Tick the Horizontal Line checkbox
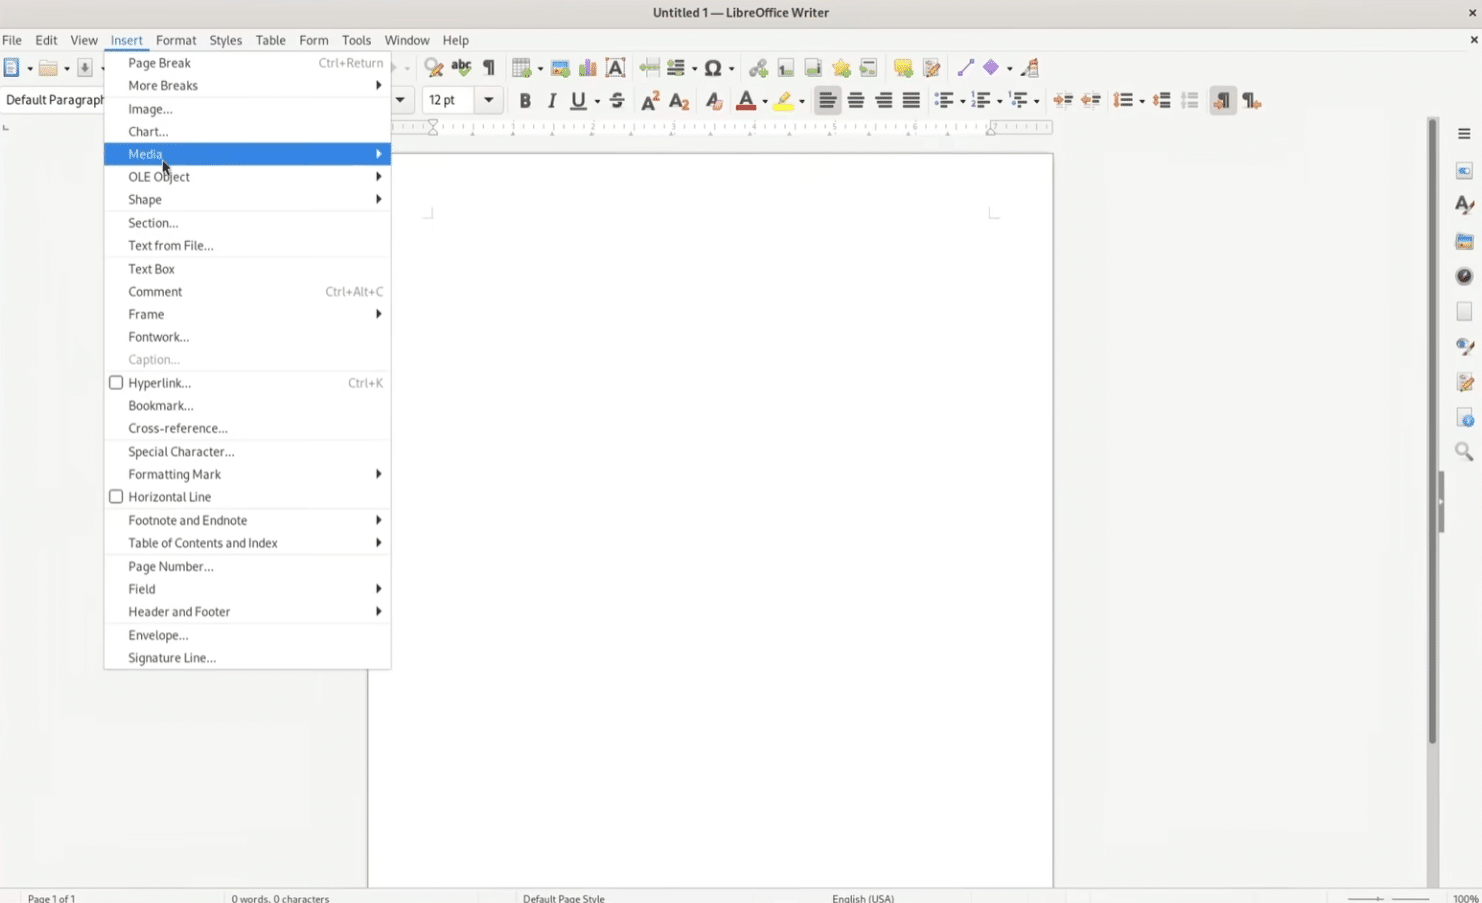The image size is (1482, 903). pos(116,497)
